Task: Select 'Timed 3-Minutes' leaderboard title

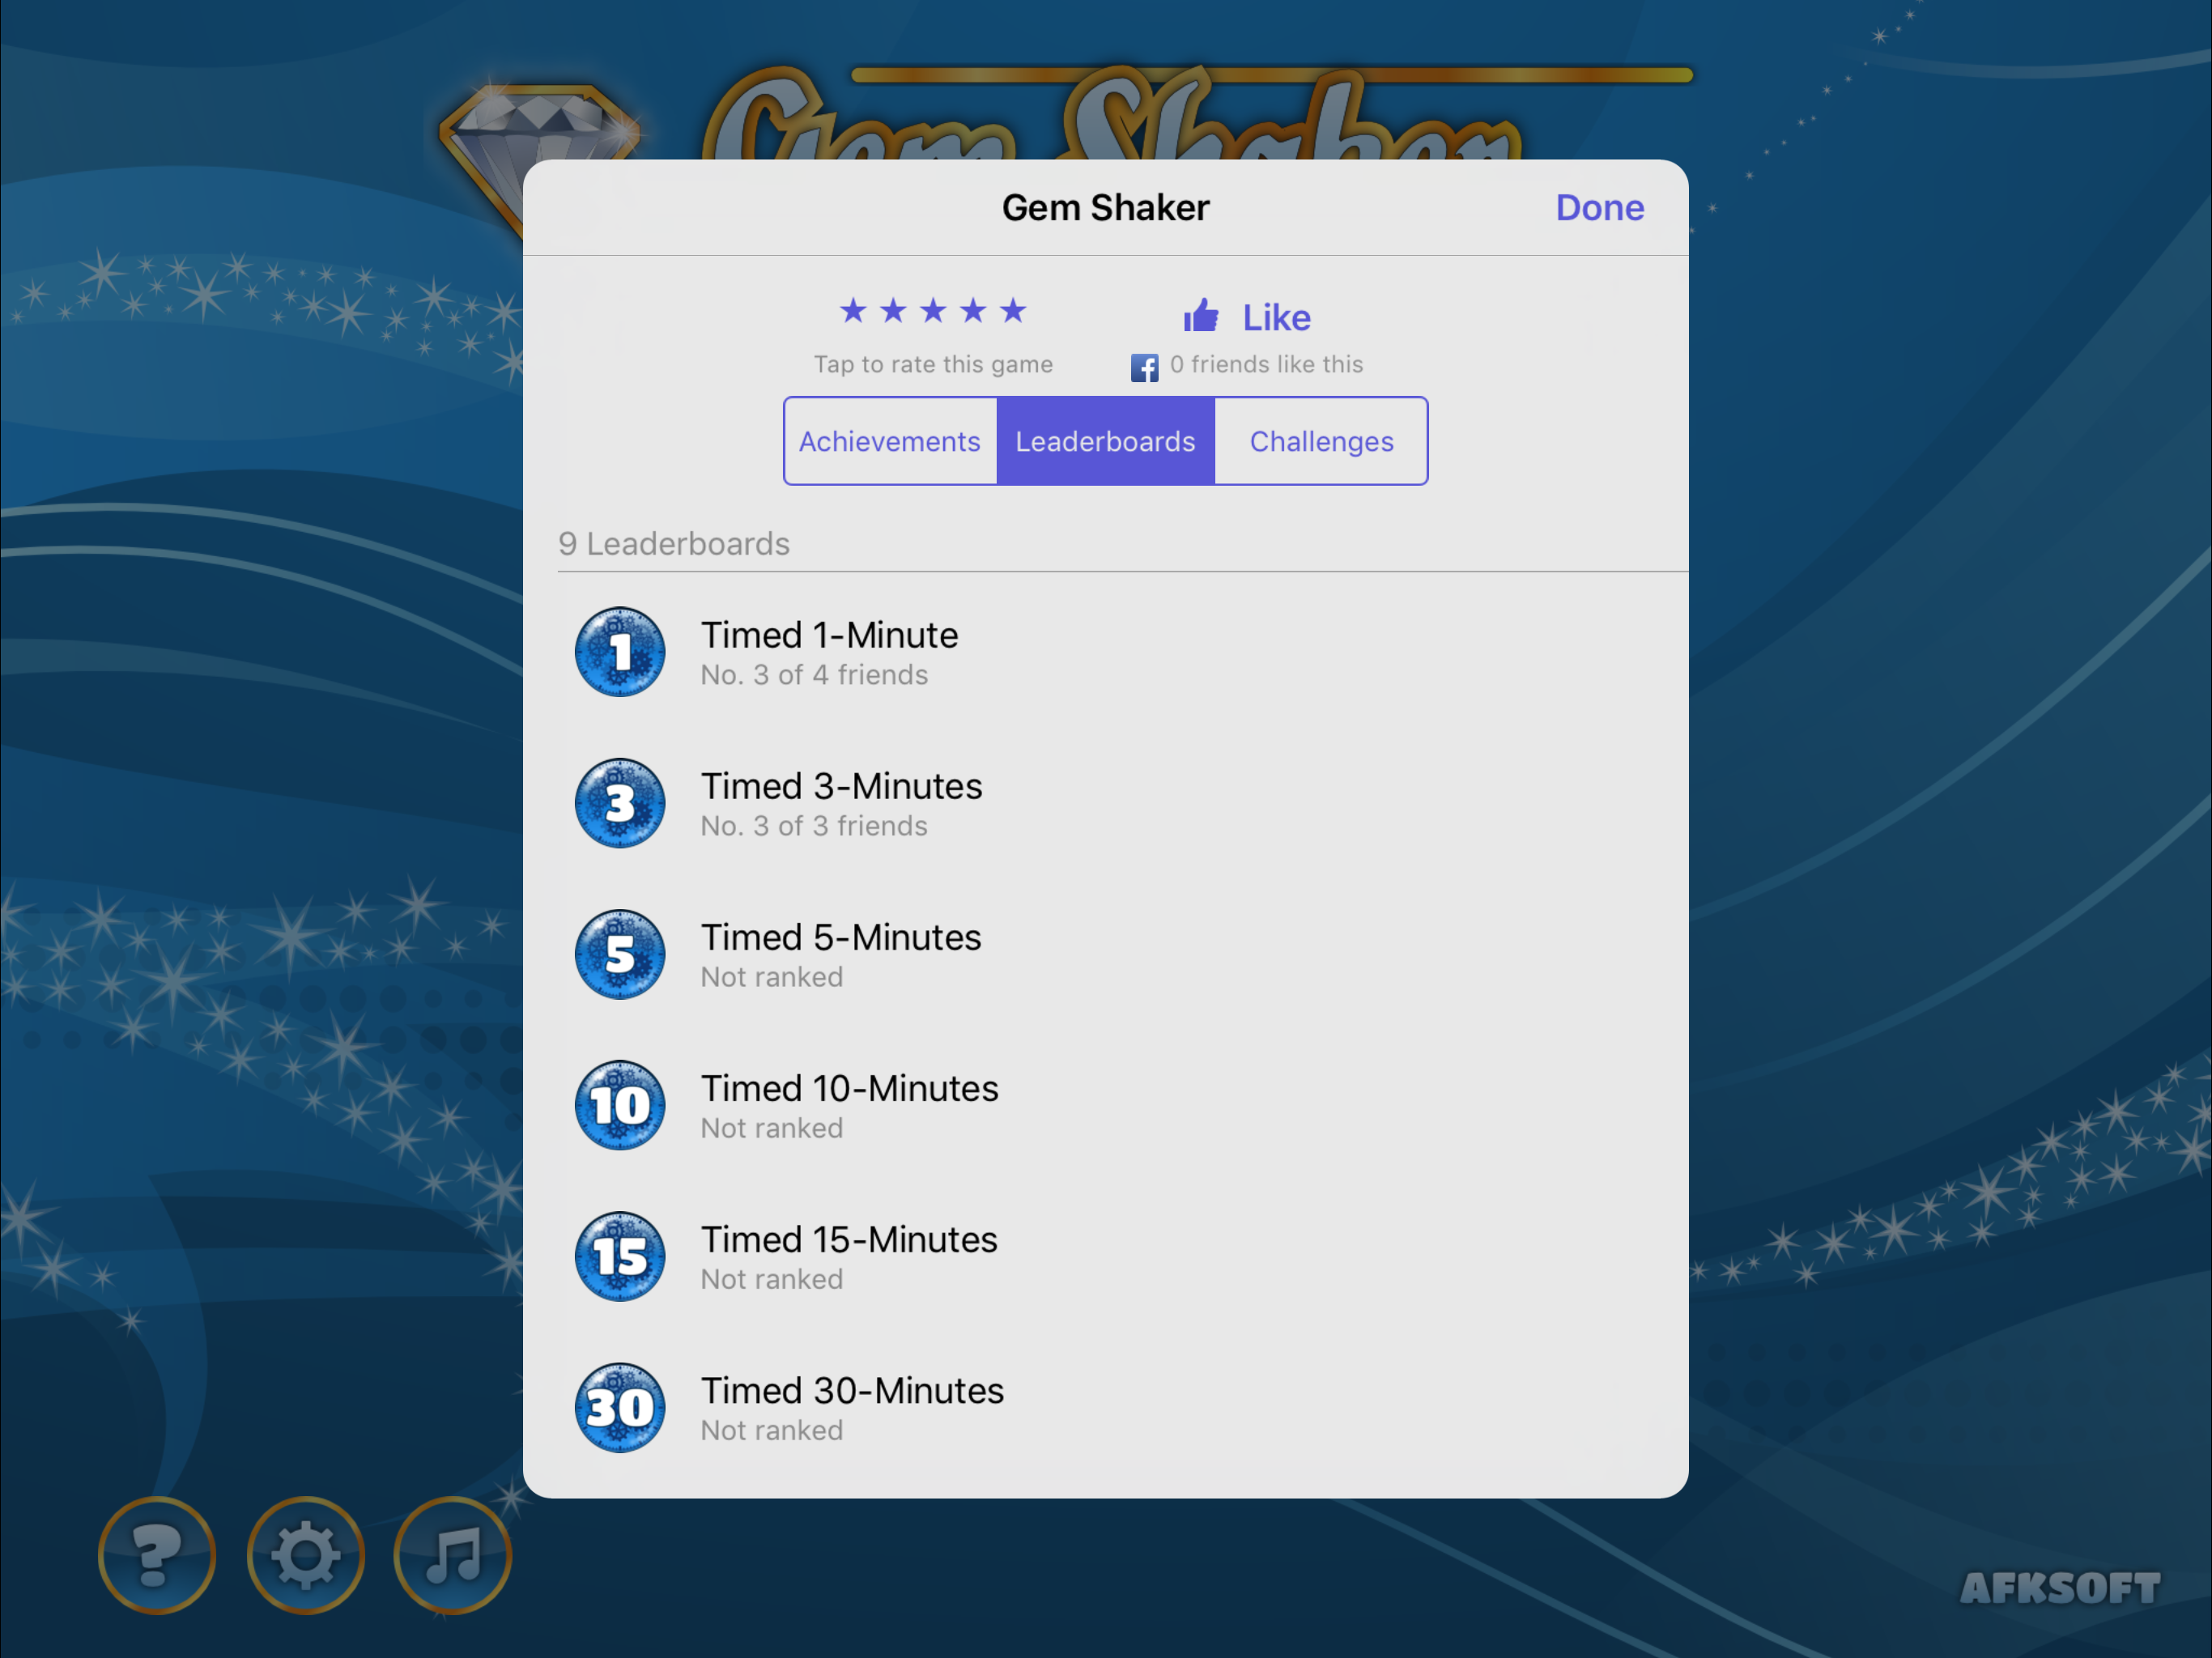Action: click(x=841, y=786)
